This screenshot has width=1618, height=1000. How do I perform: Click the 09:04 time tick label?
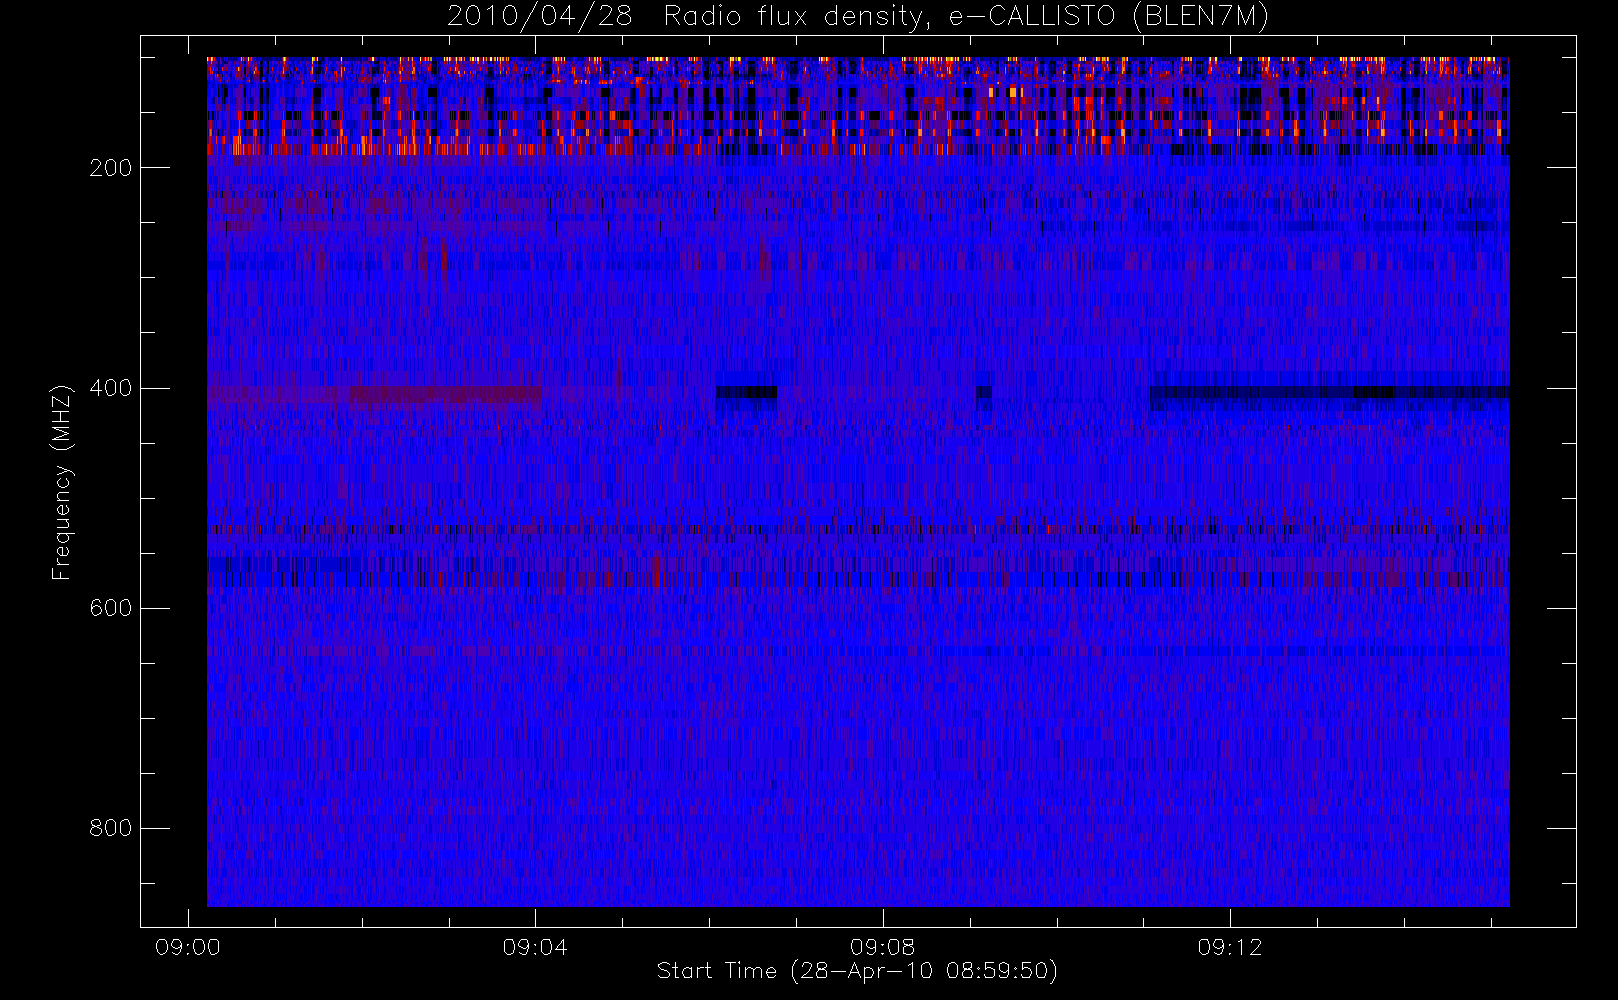[x=535, y=947]
